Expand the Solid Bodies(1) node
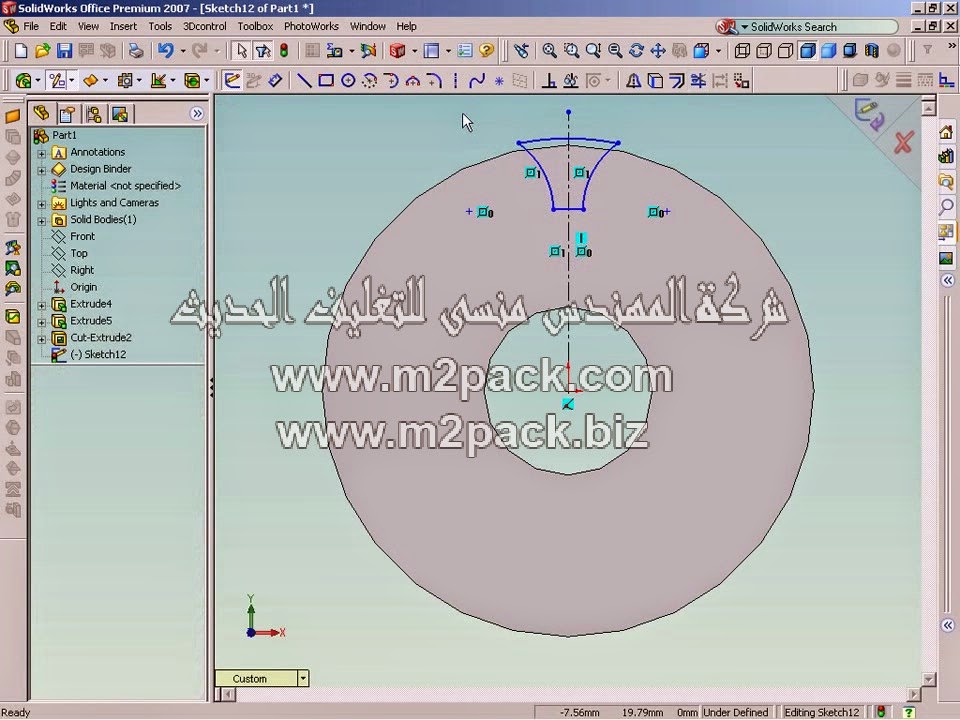Screen dimensions: 960x720 [x=42, y=220]
